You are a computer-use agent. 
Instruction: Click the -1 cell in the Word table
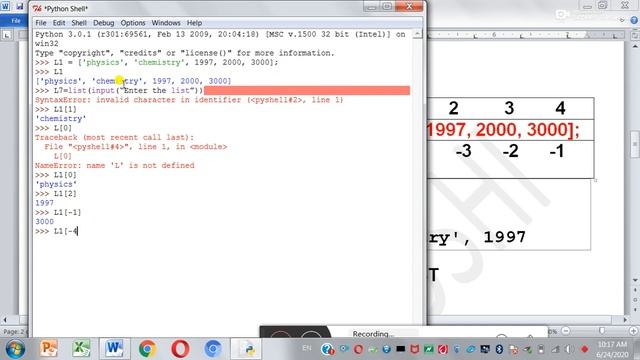point(557,151)
